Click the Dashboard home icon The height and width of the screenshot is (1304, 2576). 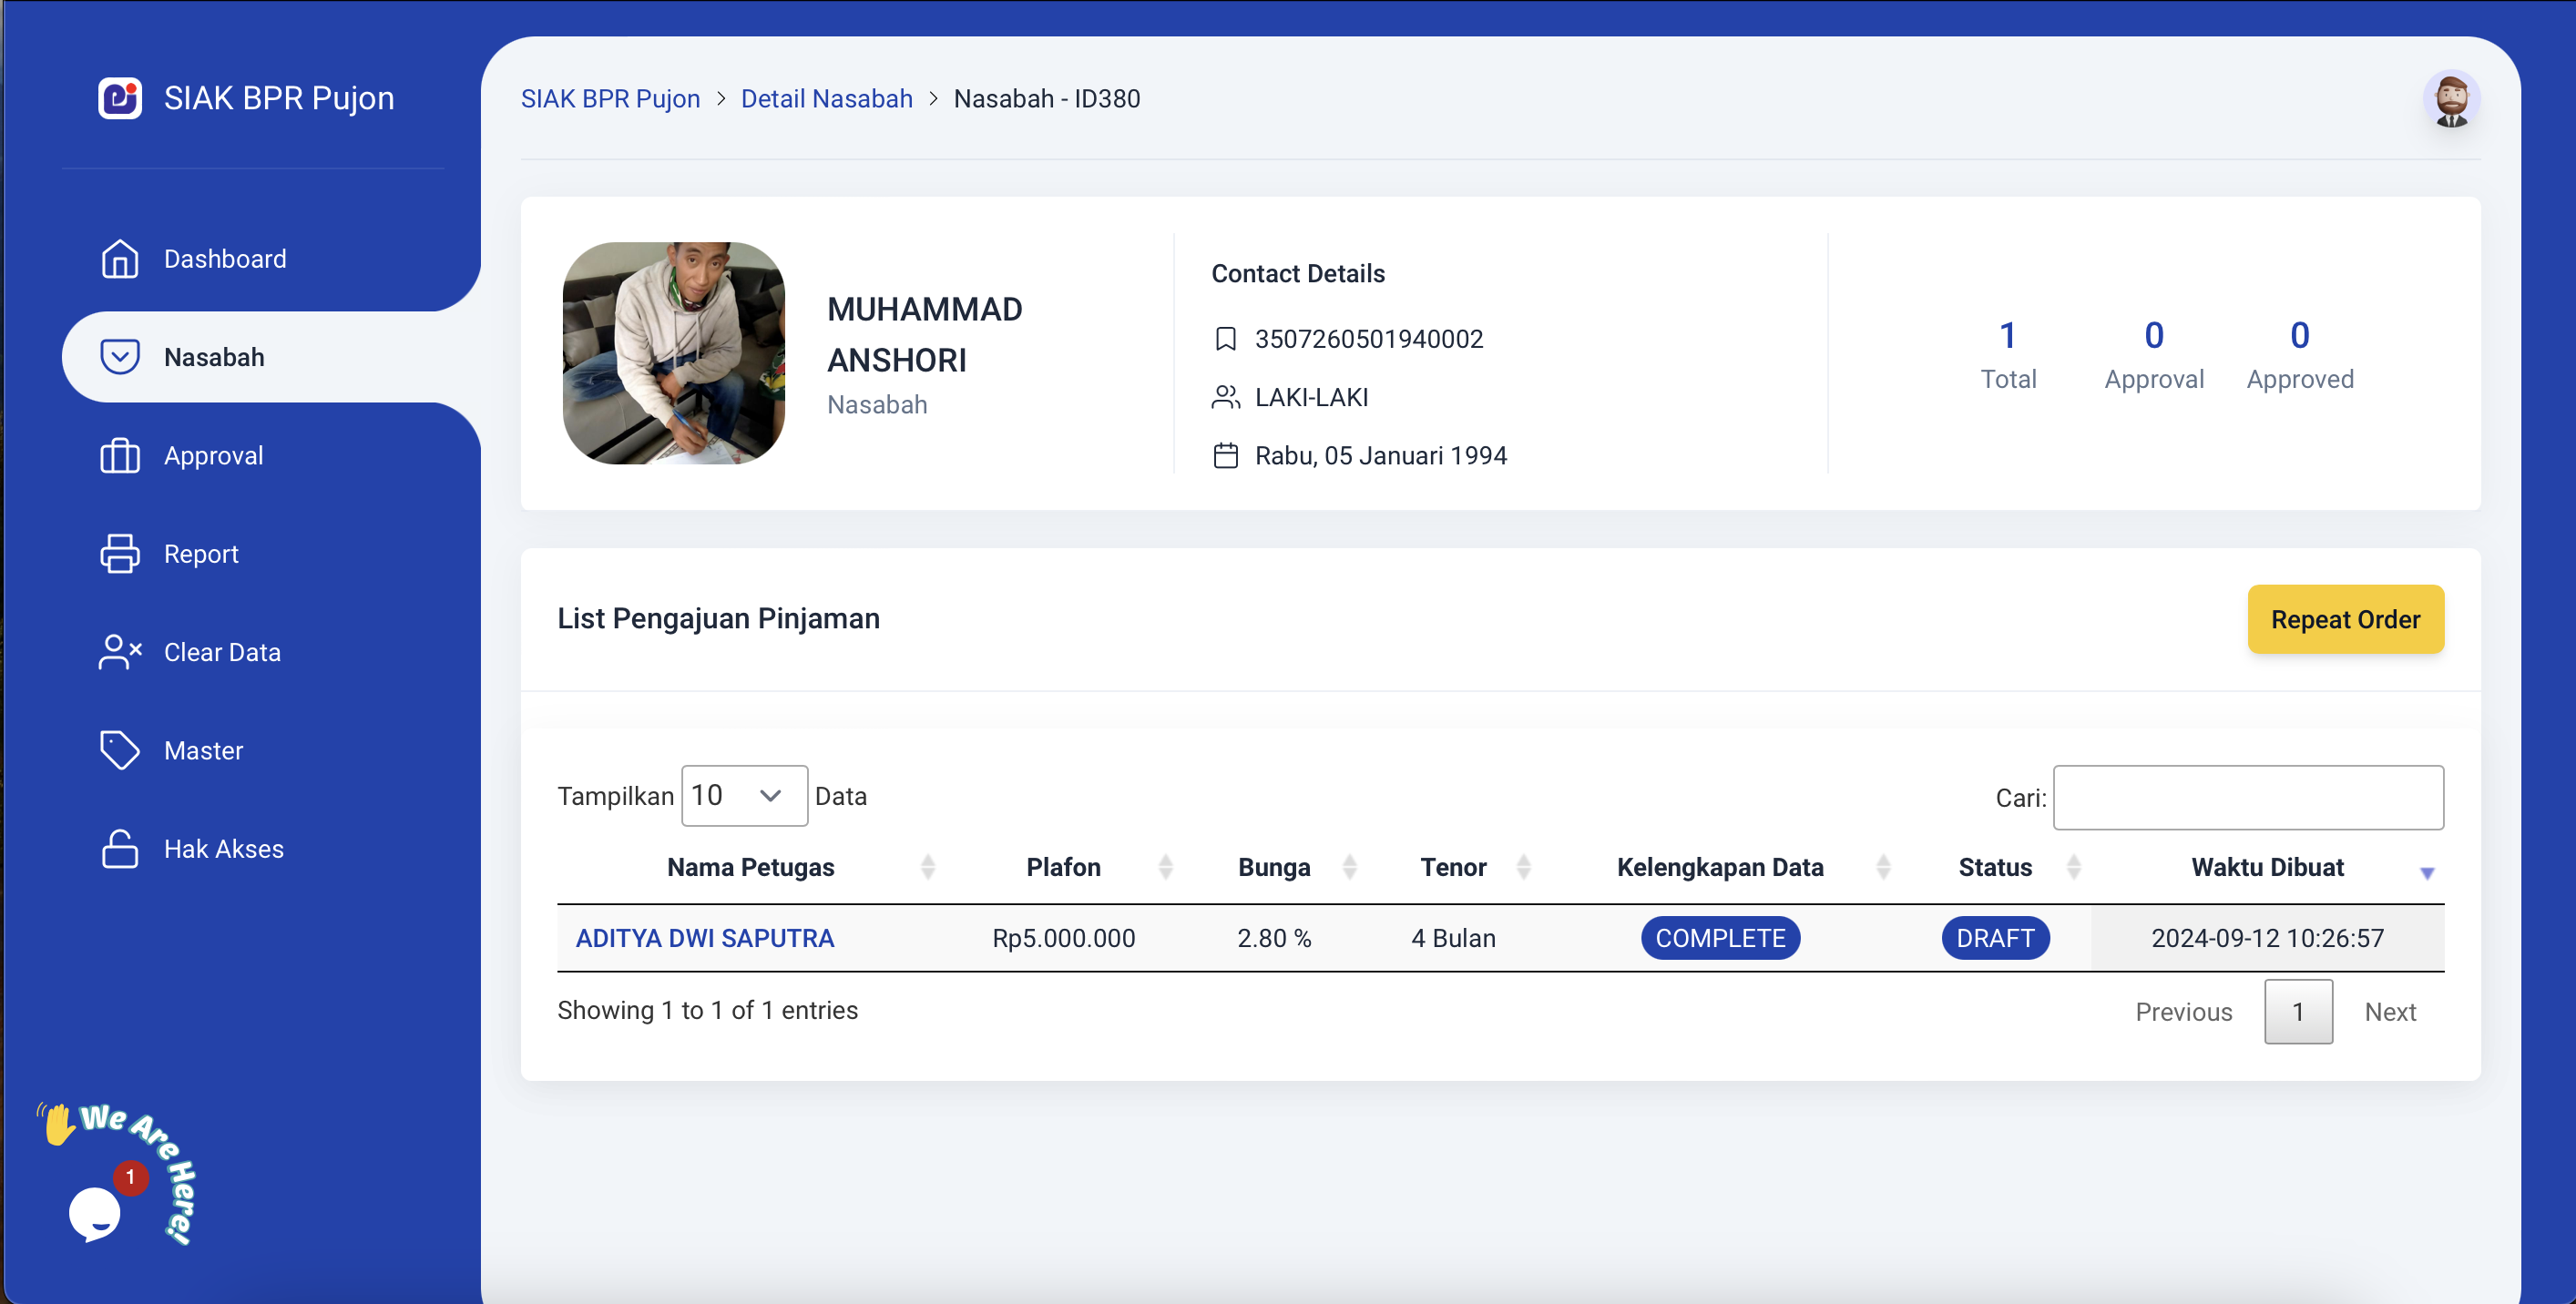tap(120, 259)
